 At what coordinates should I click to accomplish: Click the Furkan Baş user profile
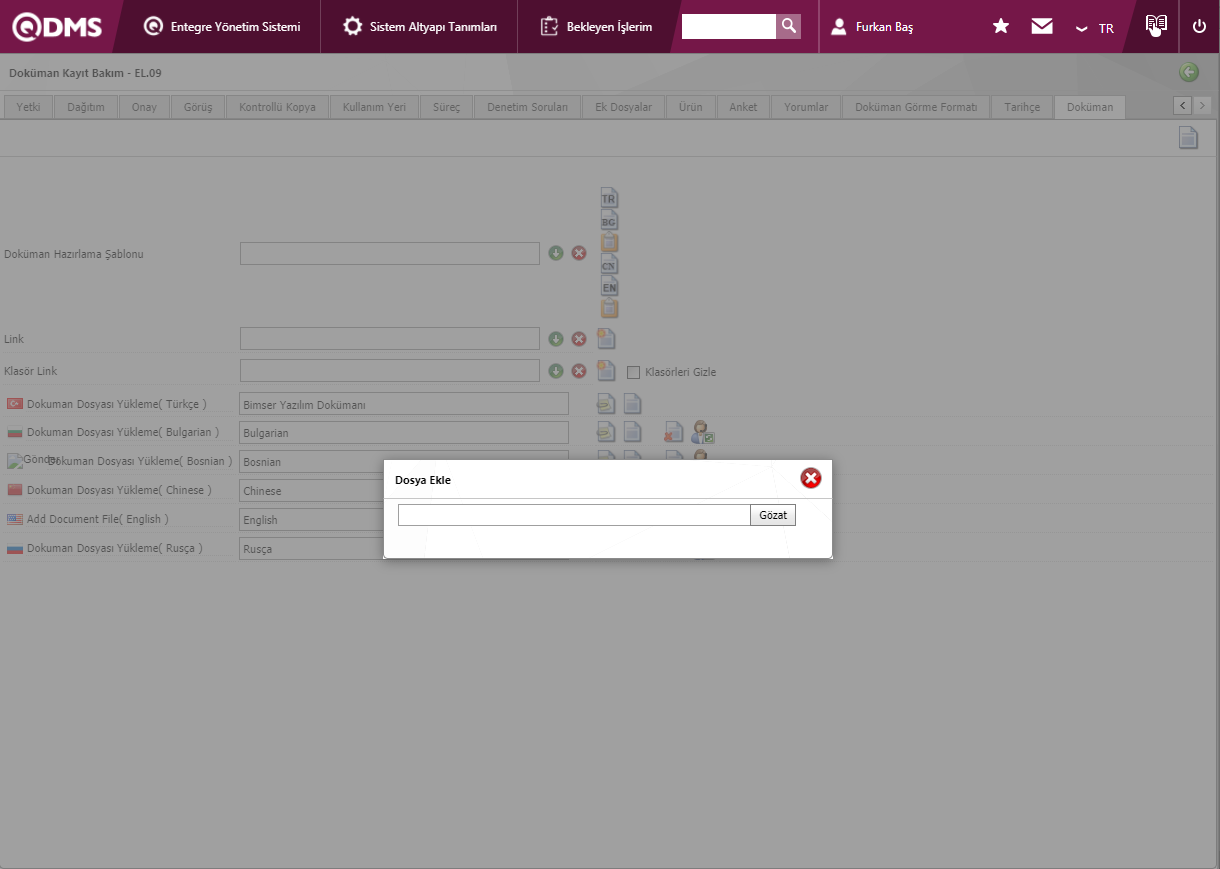tap(872, 27)
